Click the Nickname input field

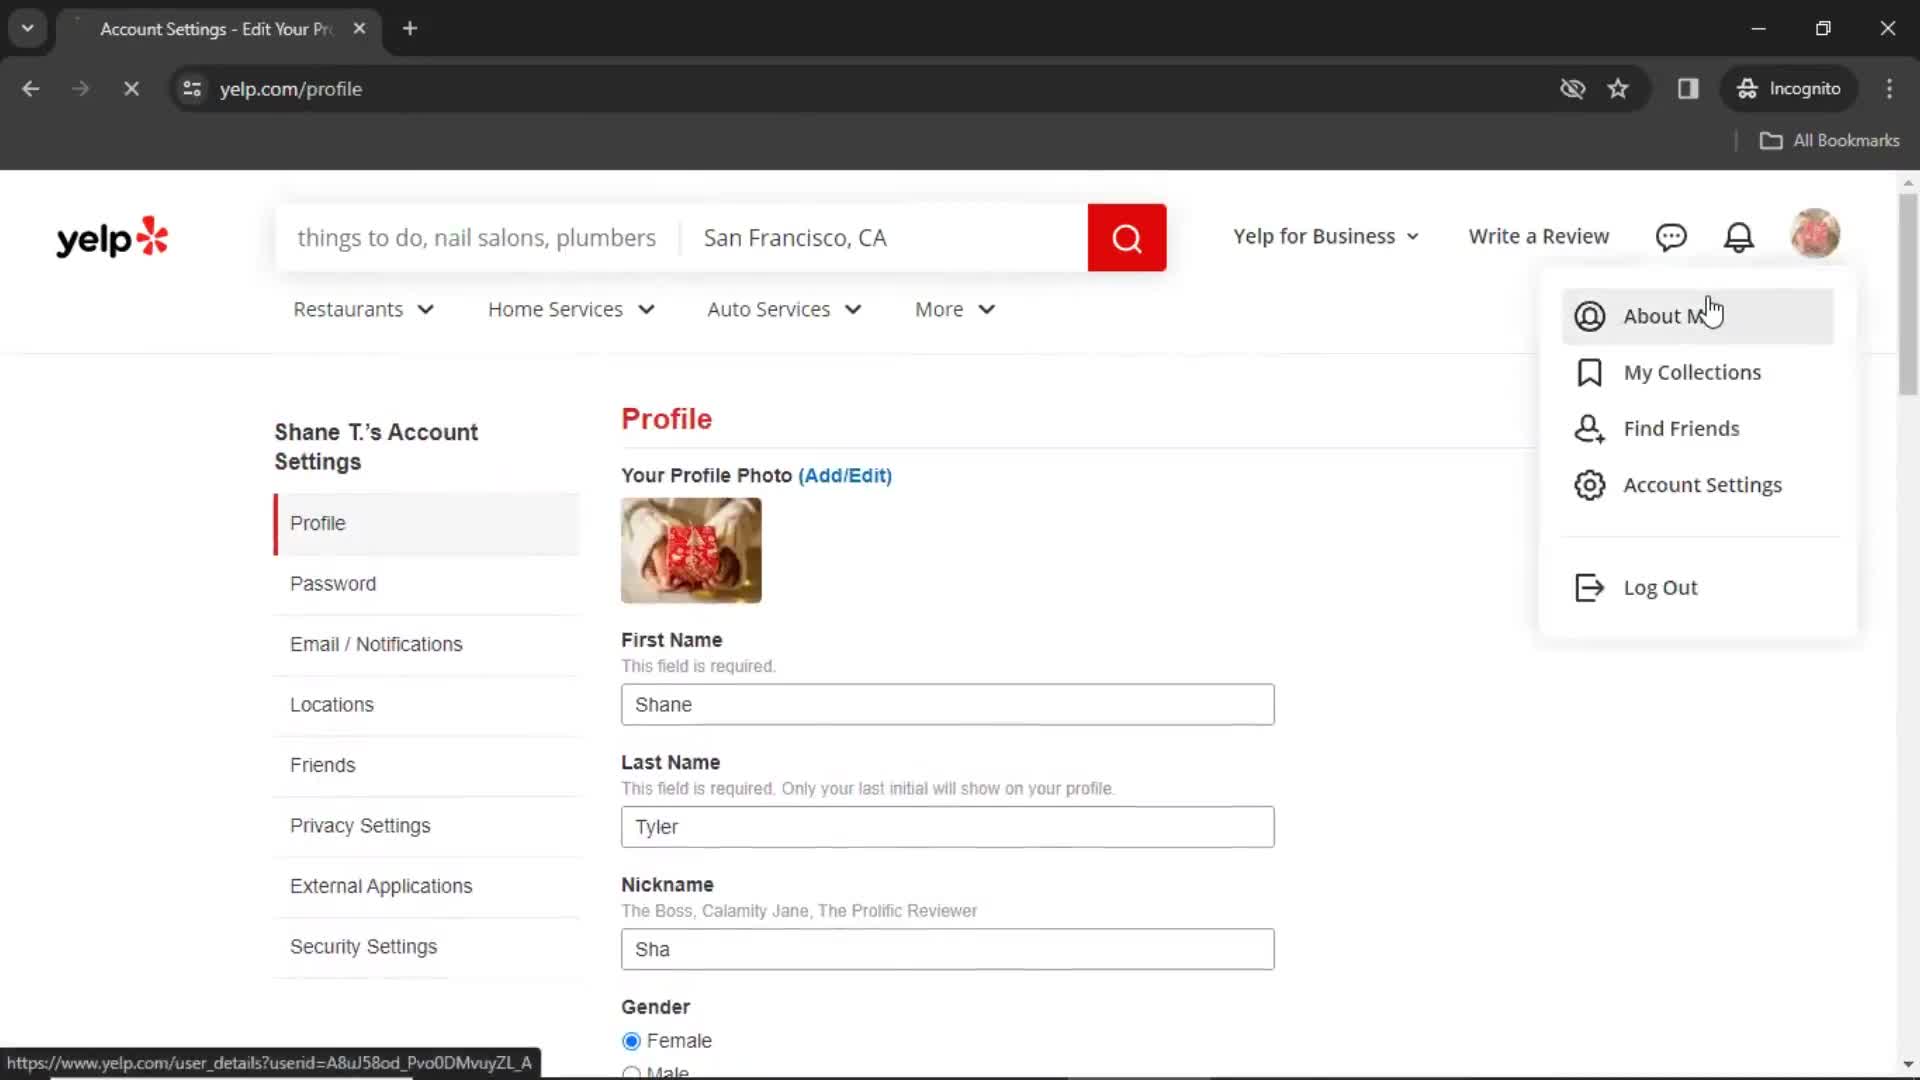click(x=947, y=949)
